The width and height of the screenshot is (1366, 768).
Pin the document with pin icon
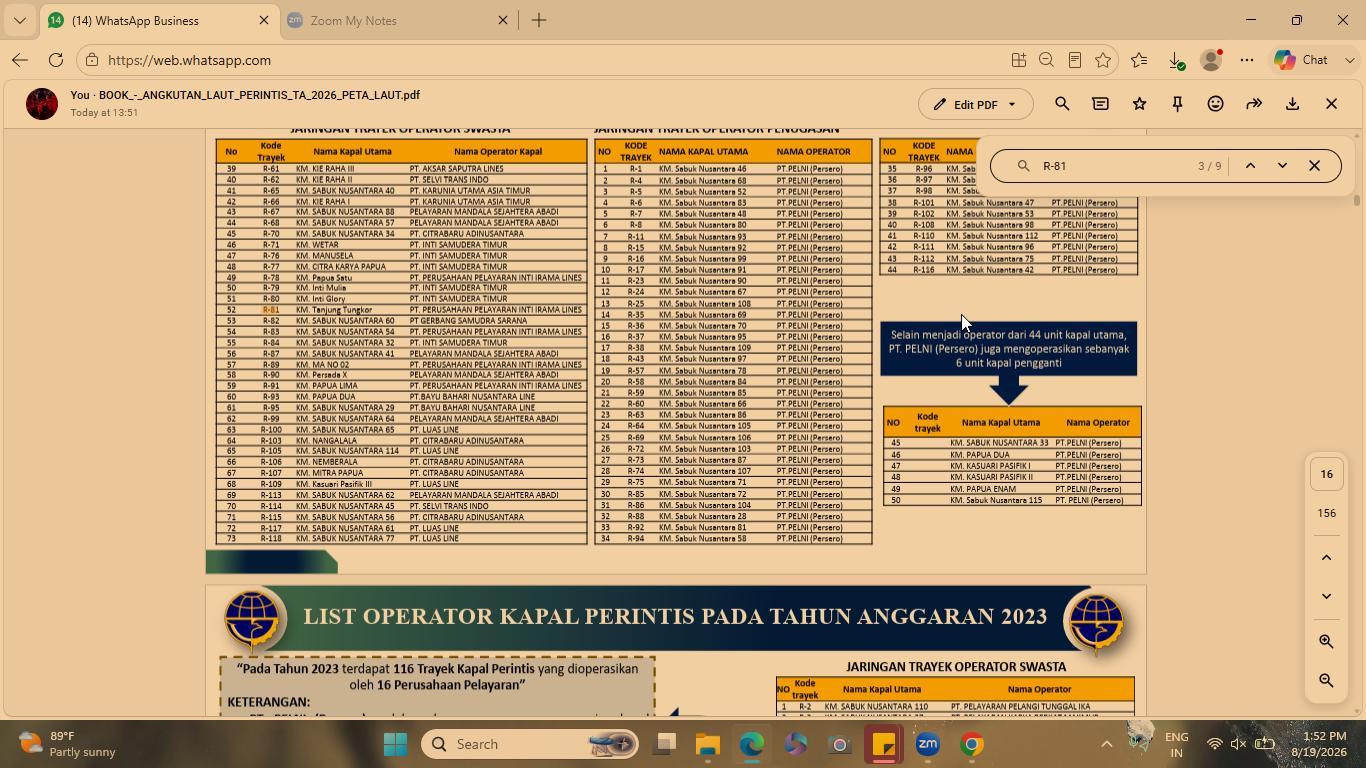pos(1177,104)
